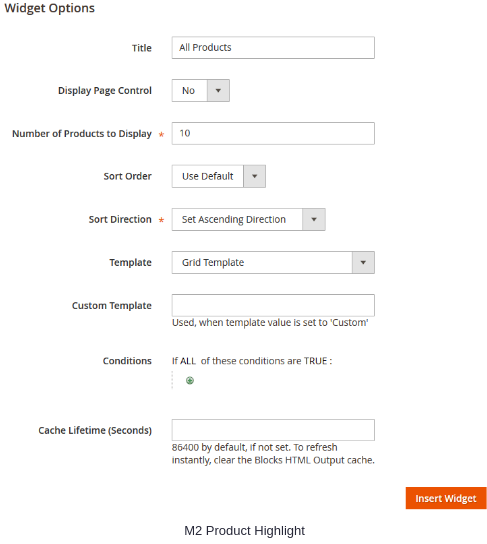Image resolution: width=487 pixels, height=544 pixels.
Task: Click the Conditions field label
Action: tap(127, 361)
